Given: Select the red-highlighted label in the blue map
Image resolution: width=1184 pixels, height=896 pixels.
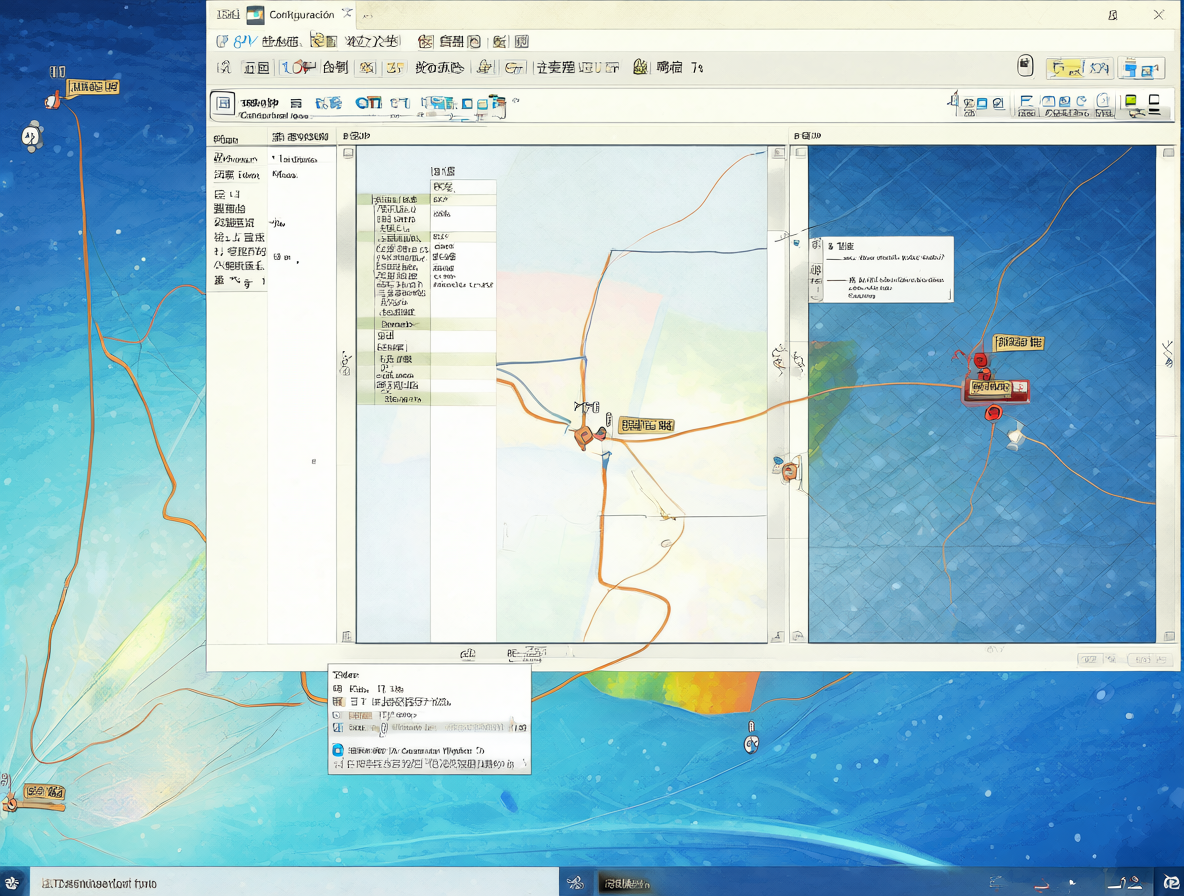Looking at the screenshot, I should [997, 389].
